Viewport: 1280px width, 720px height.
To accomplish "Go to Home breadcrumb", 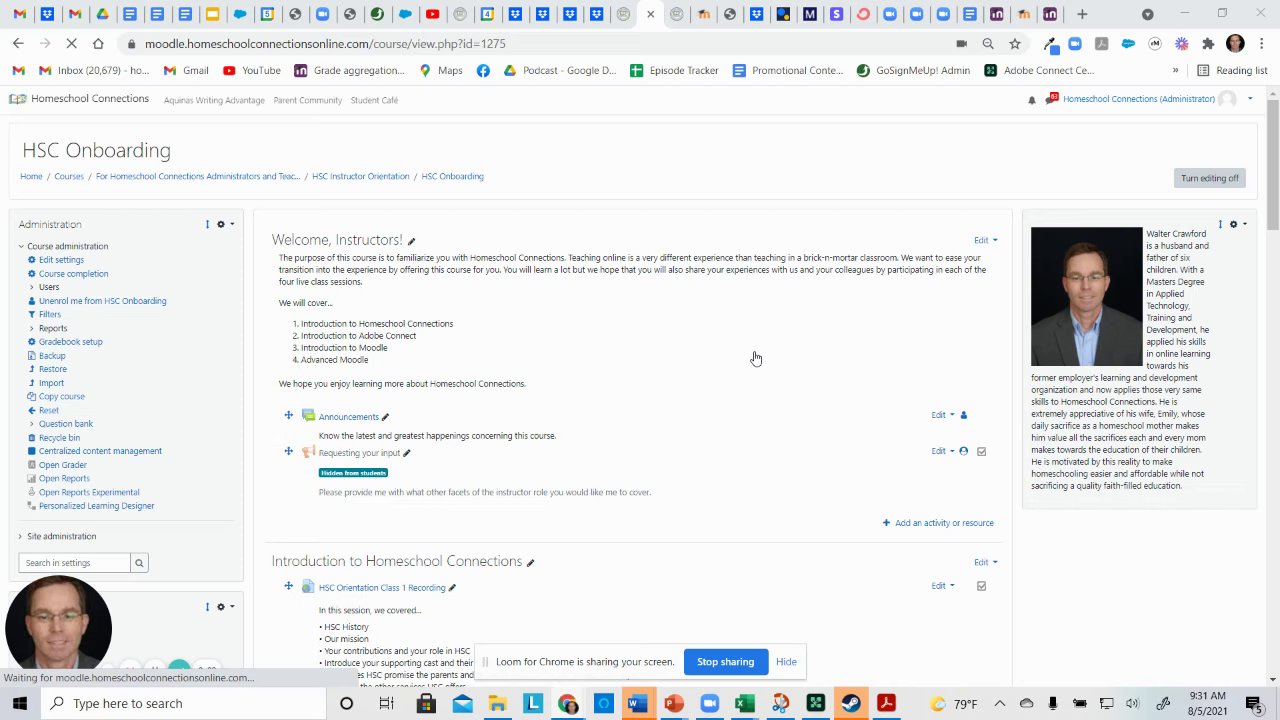I will click(31, 176).
